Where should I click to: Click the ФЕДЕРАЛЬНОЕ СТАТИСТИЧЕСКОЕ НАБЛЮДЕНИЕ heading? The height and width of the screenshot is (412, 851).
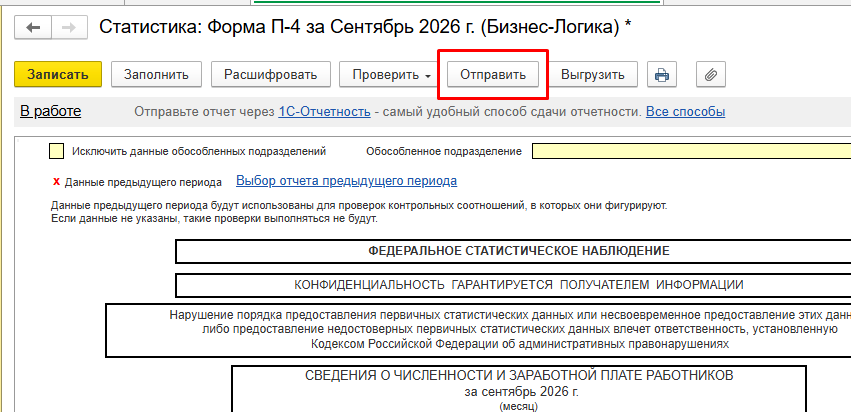(518, 251)
